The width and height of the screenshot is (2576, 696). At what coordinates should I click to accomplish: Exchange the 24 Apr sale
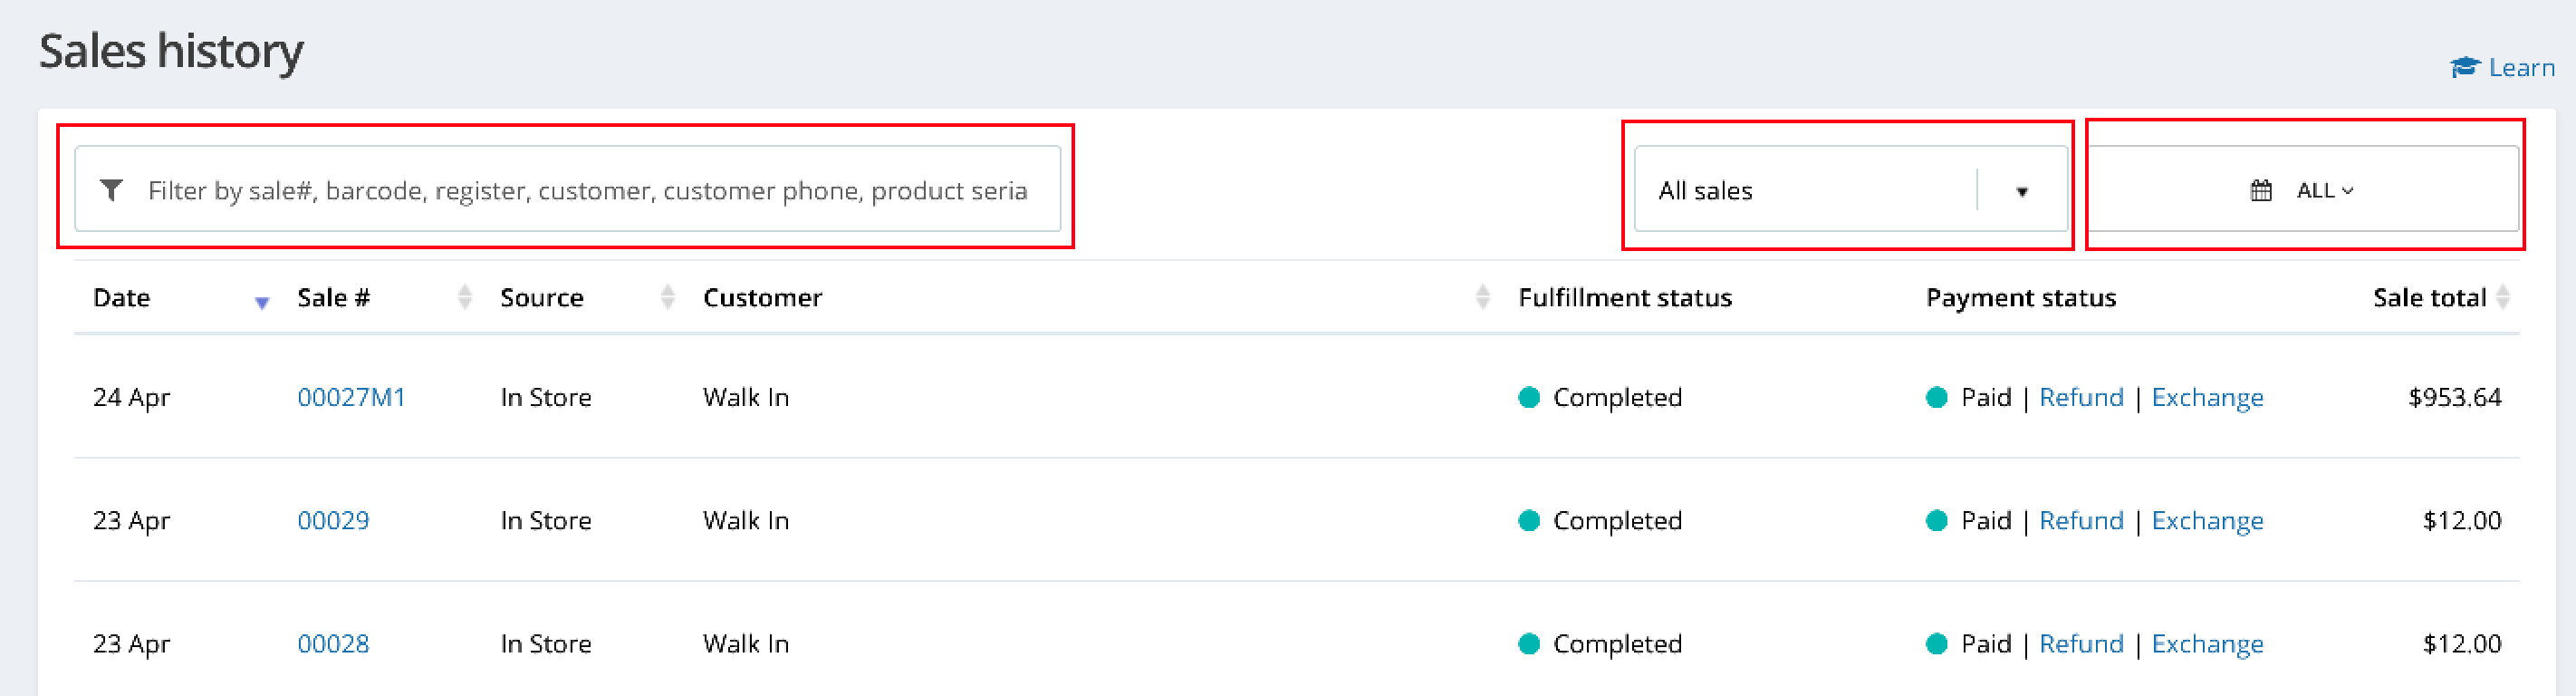tap(2207, 397)
